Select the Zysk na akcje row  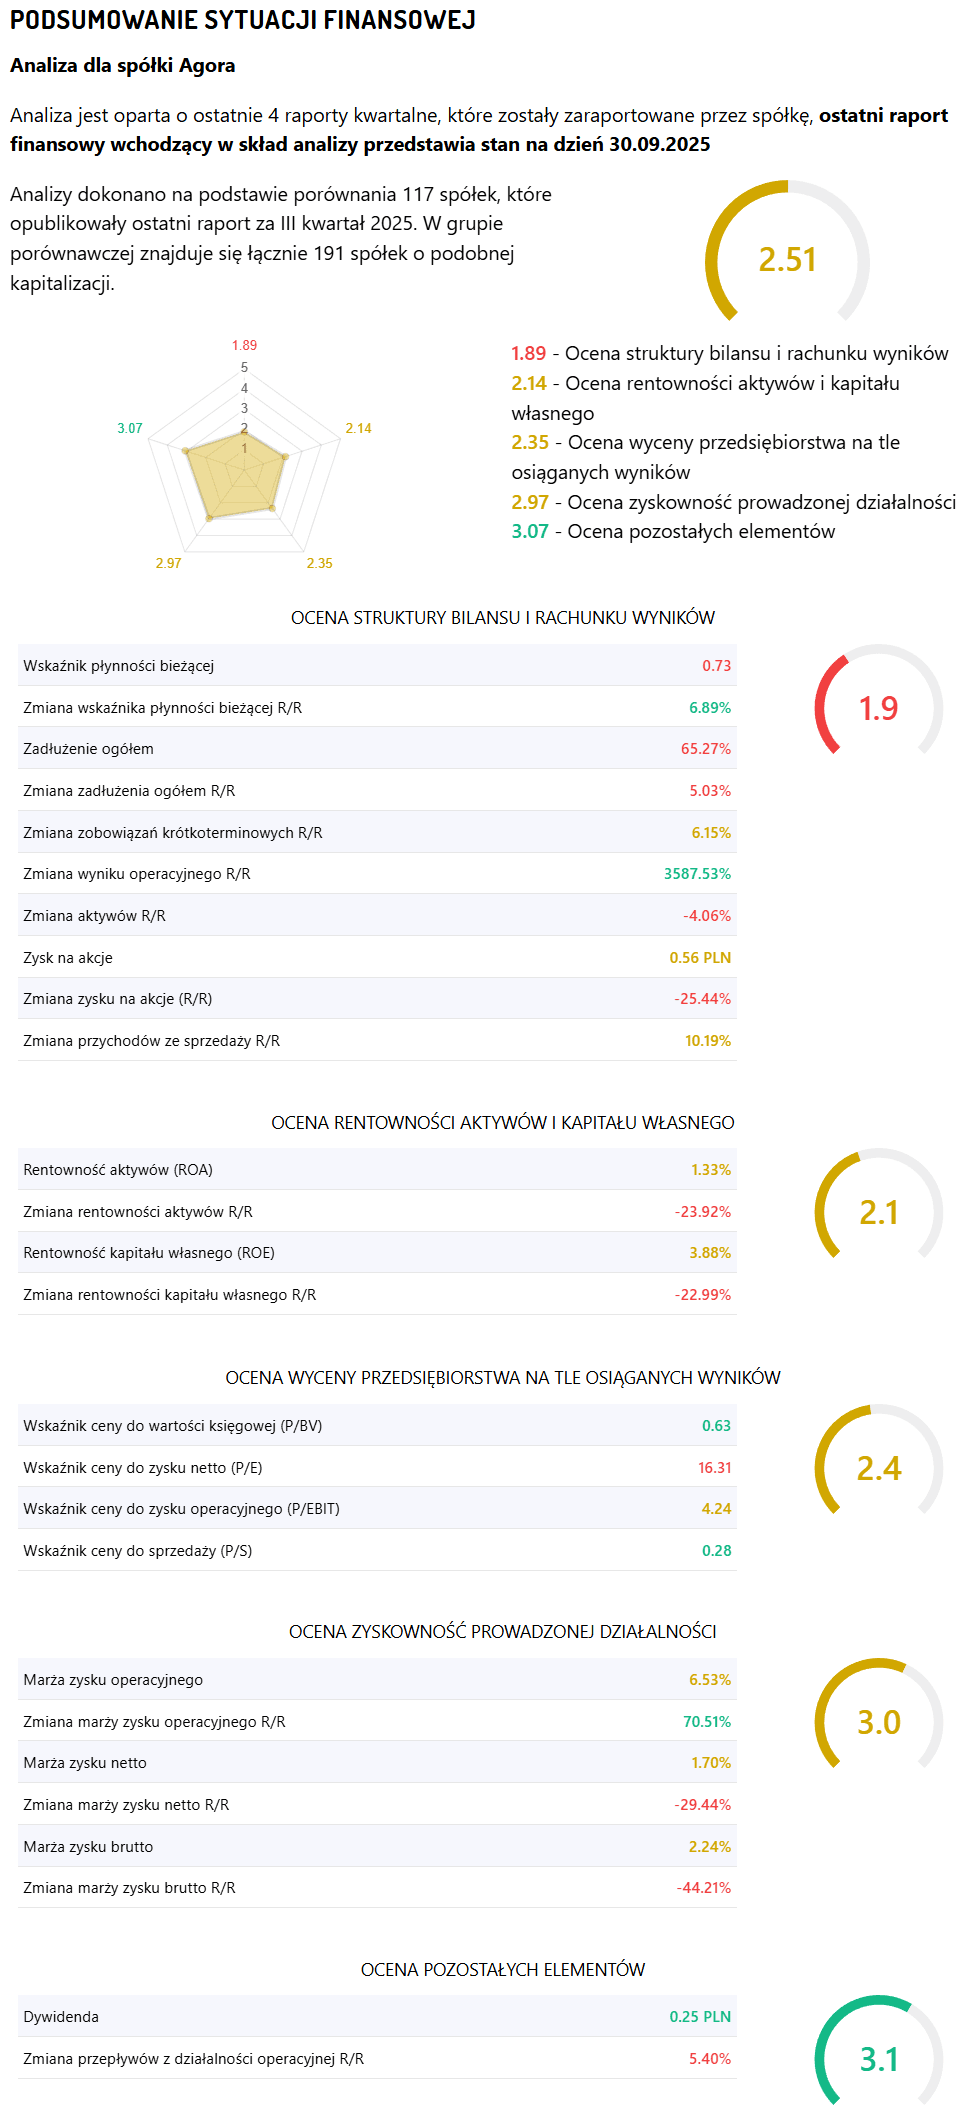tap(376, 958)
